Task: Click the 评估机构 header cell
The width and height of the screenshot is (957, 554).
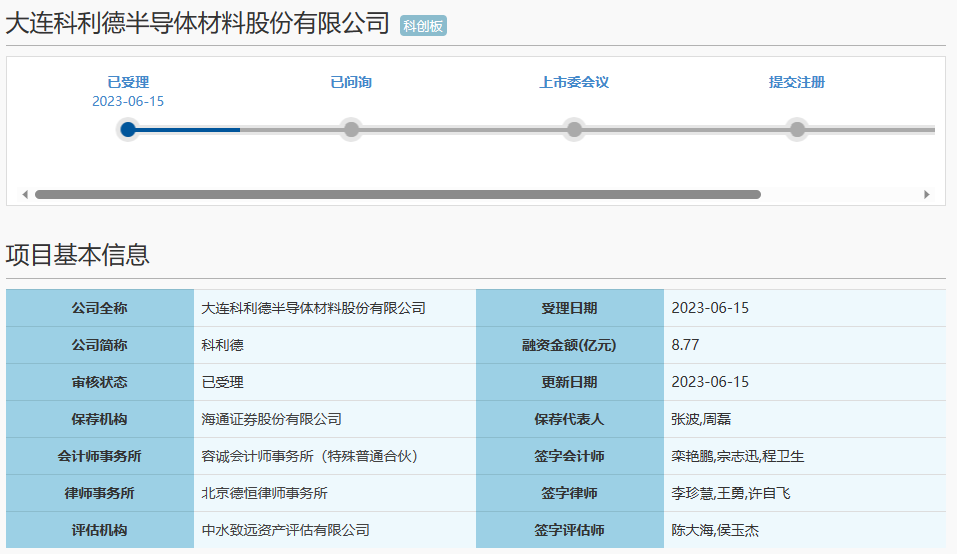Action: click(100, 530)
